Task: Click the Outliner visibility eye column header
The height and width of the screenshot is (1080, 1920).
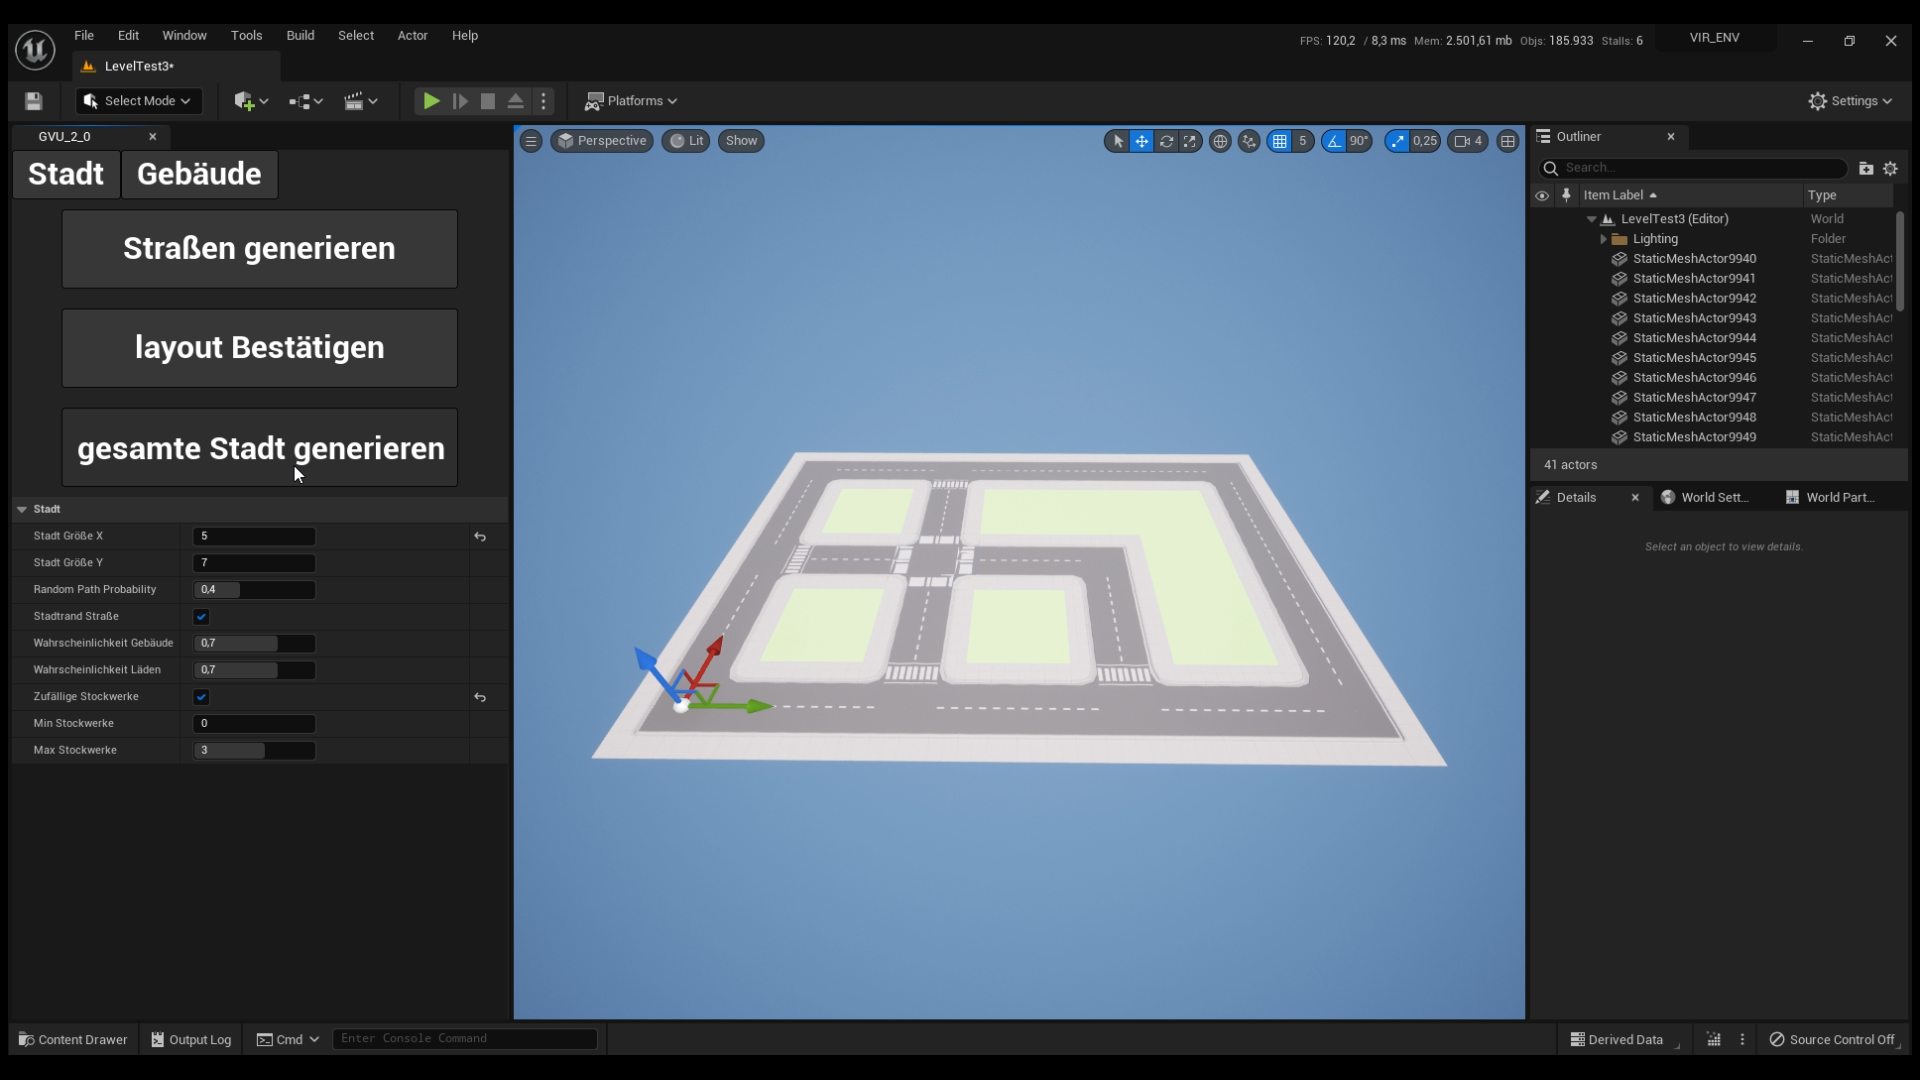Action: tap(1542, 196)
